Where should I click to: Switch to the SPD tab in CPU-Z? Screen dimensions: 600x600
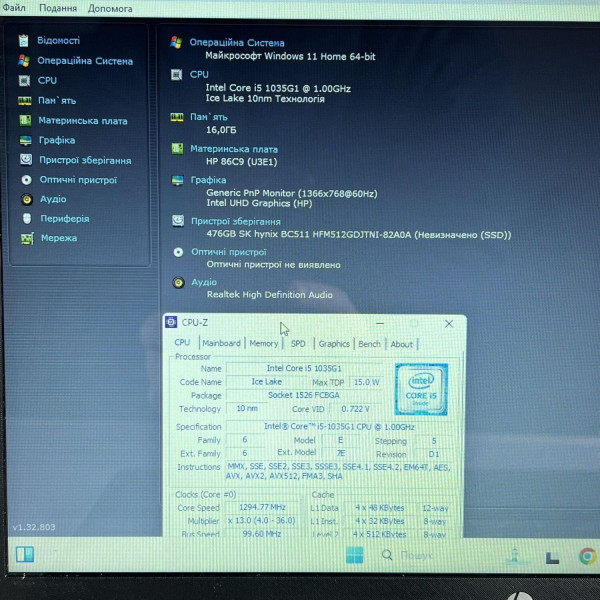(x=298, y=344)
